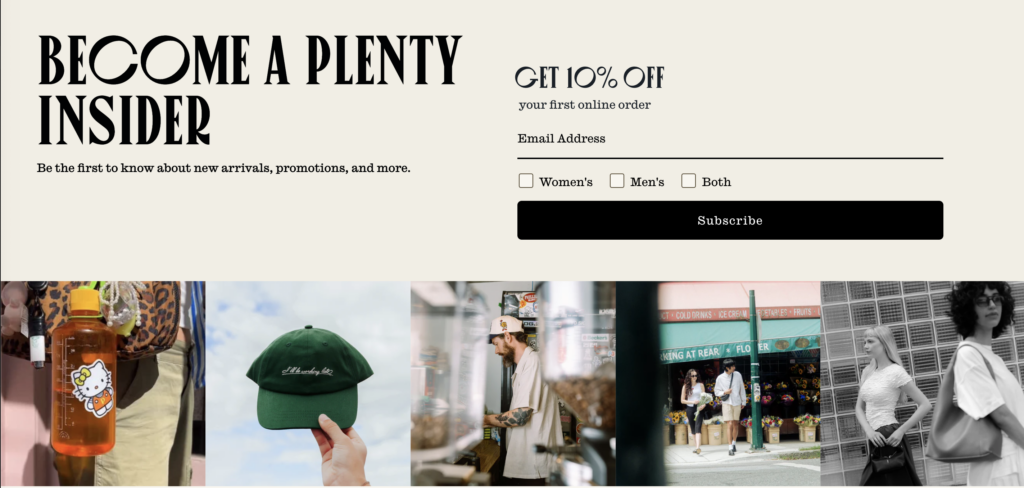Click the black Subscribe button
1024x488 pixels.
[729, 220]
